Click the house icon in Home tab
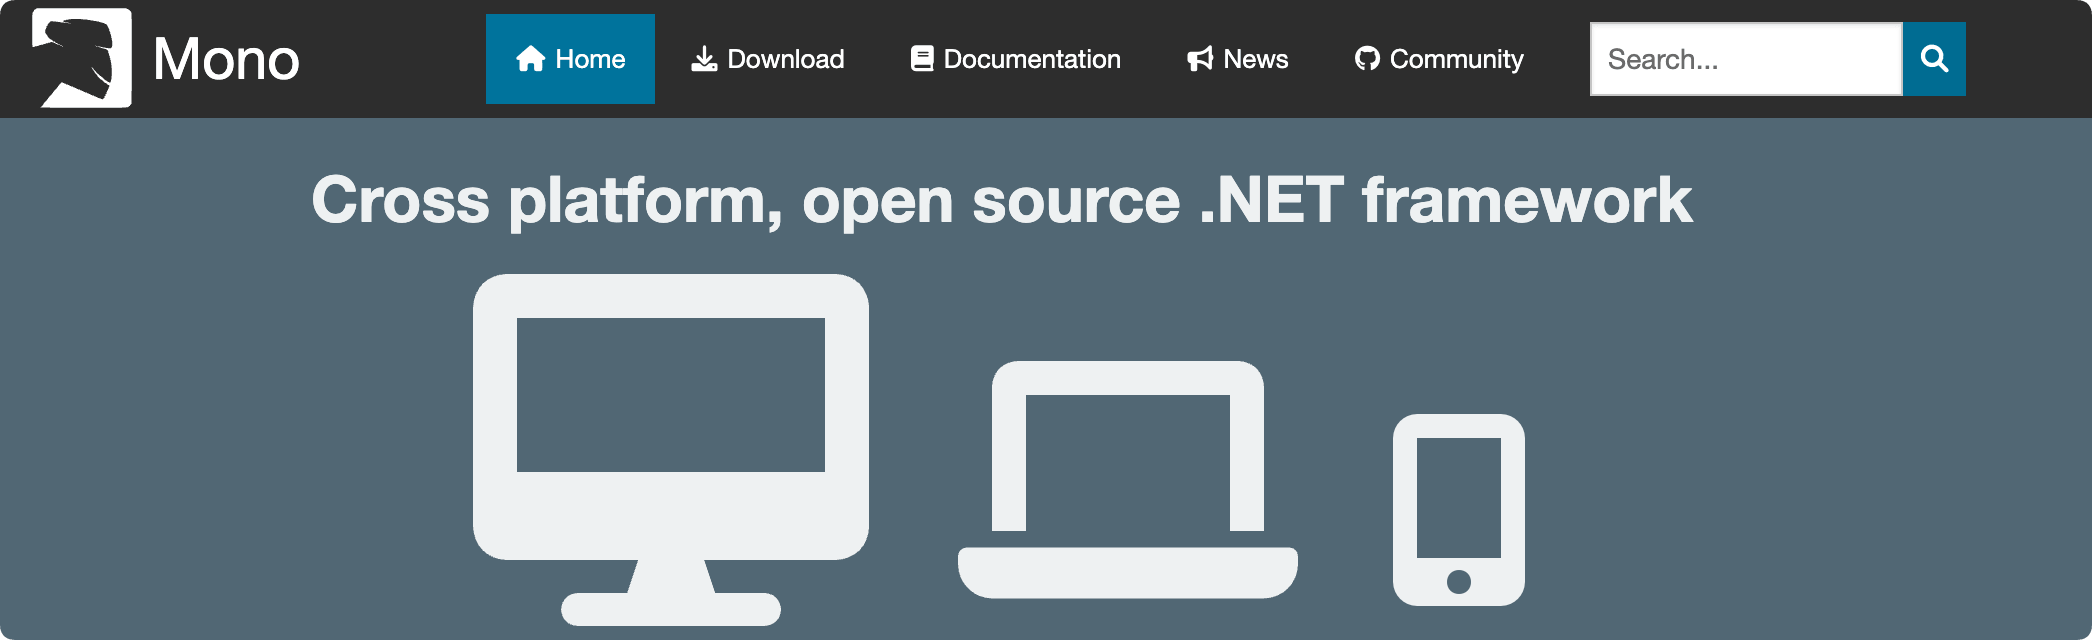This screenshot has height=640, width=2092. [x=530, y=59]
